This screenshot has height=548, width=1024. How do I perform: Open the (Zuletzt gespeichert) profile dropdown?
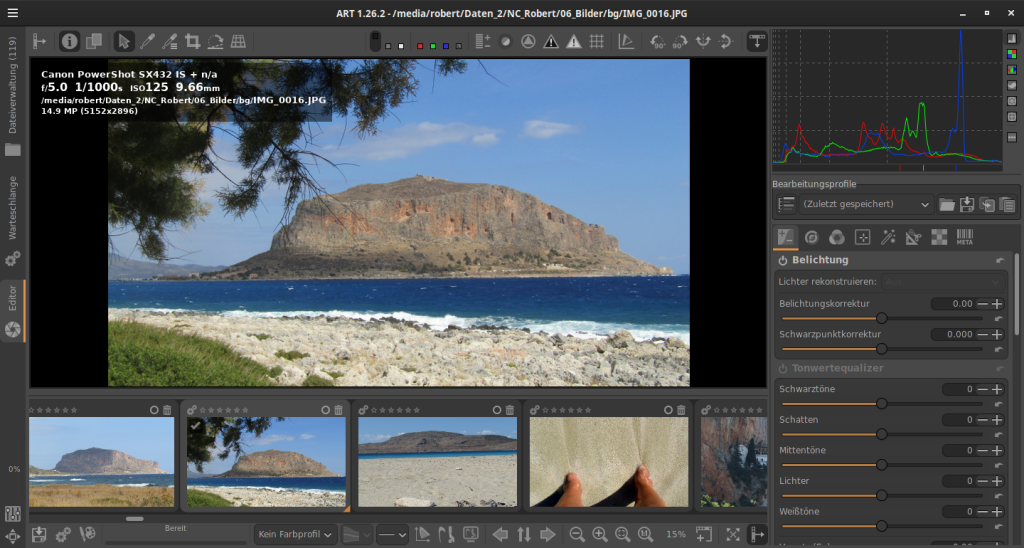(x=866, y=204)
